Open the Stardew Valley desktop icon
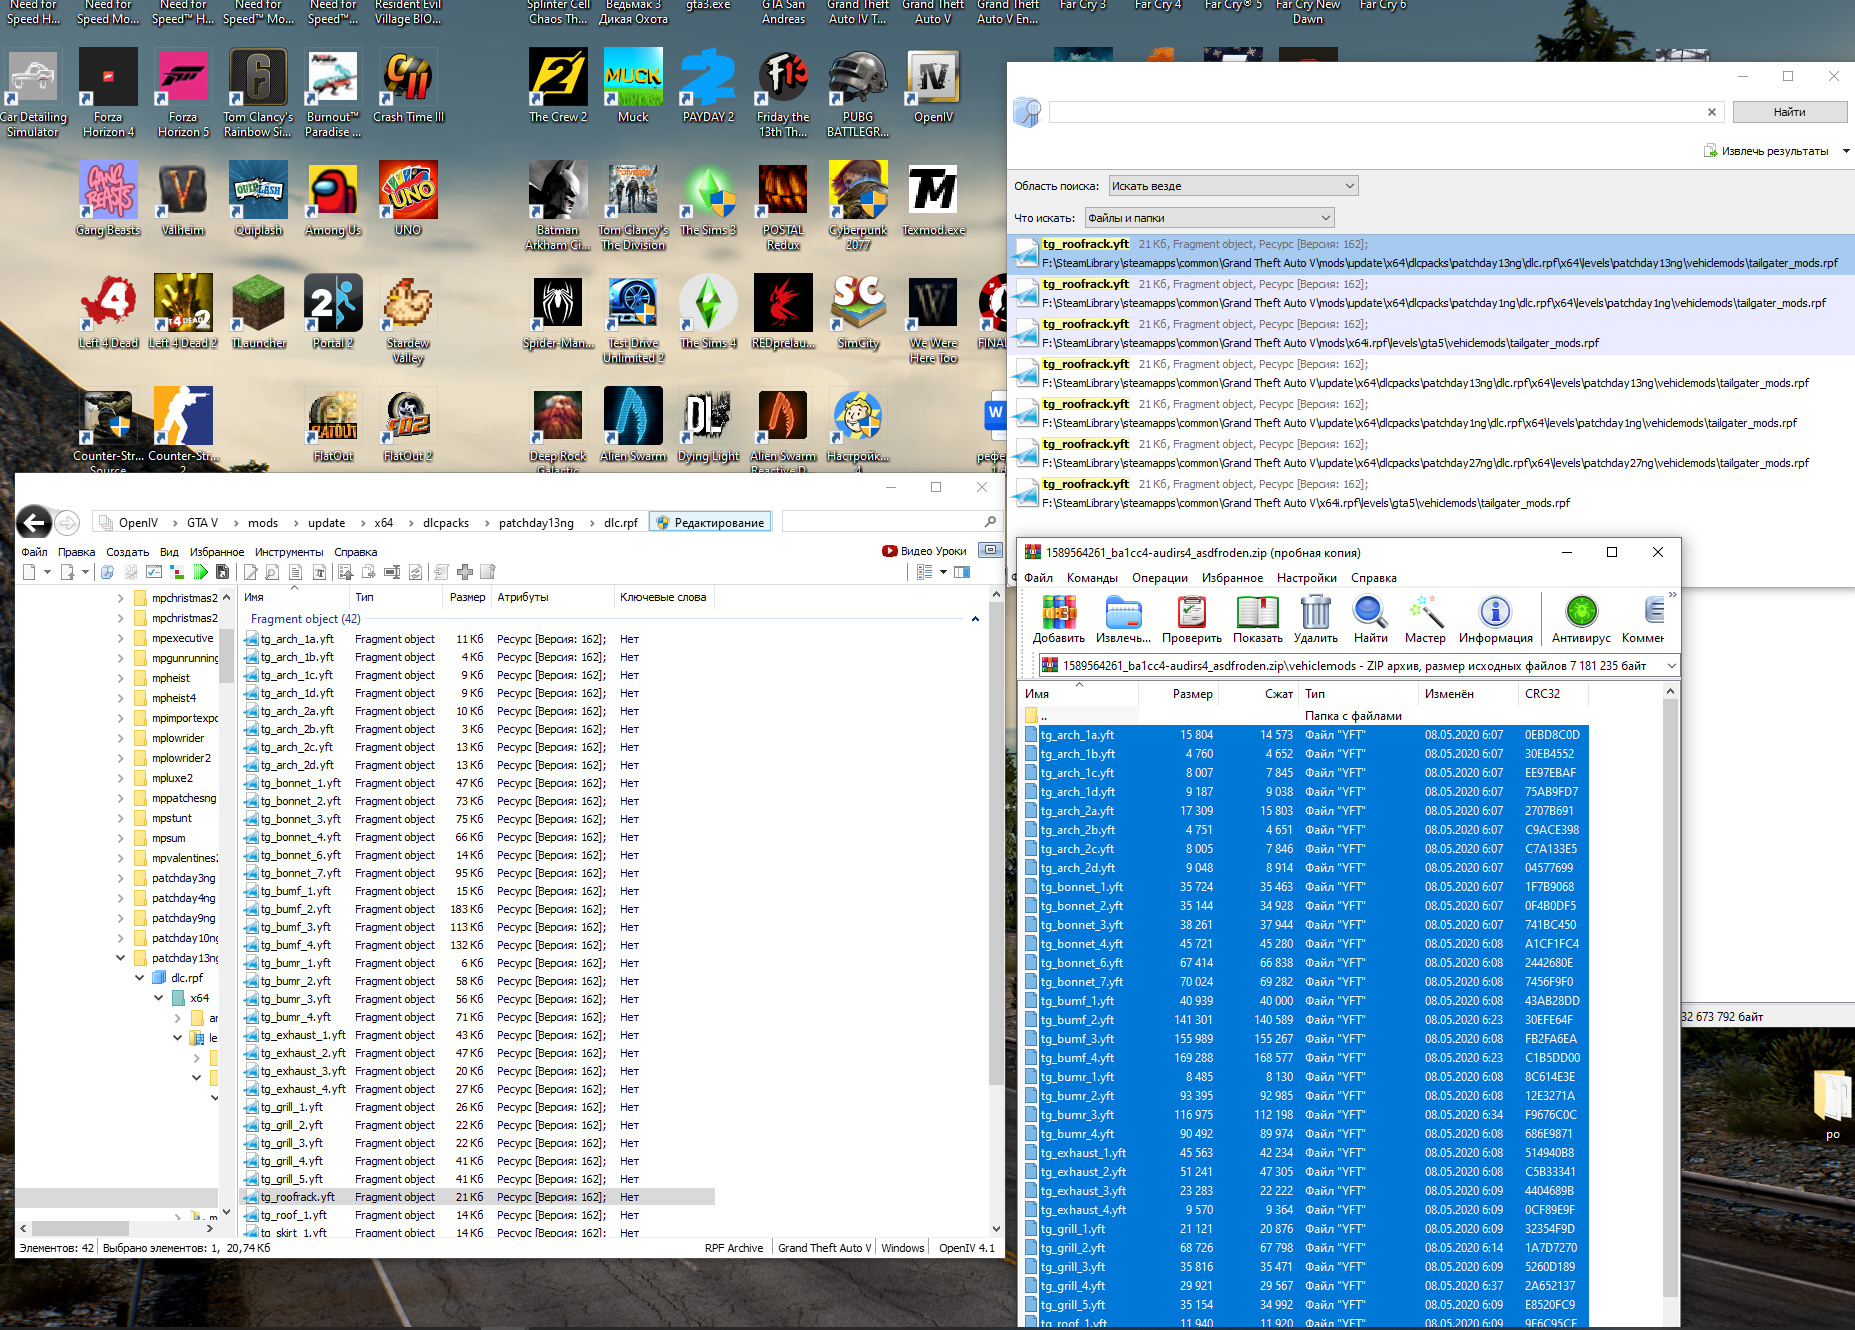Viewport: 1855px width, 1330px height. pos(408,318)
